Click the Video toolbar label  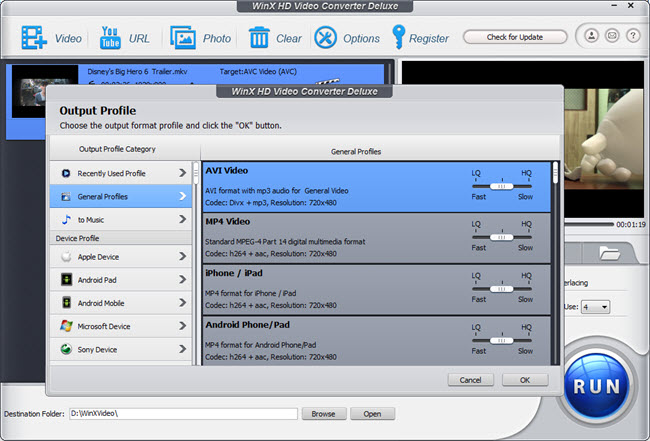68,39
